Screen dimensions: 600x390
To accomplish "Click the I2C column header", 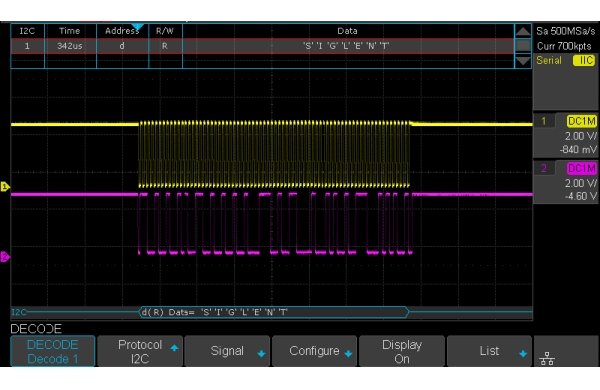I will pos(27,31).
